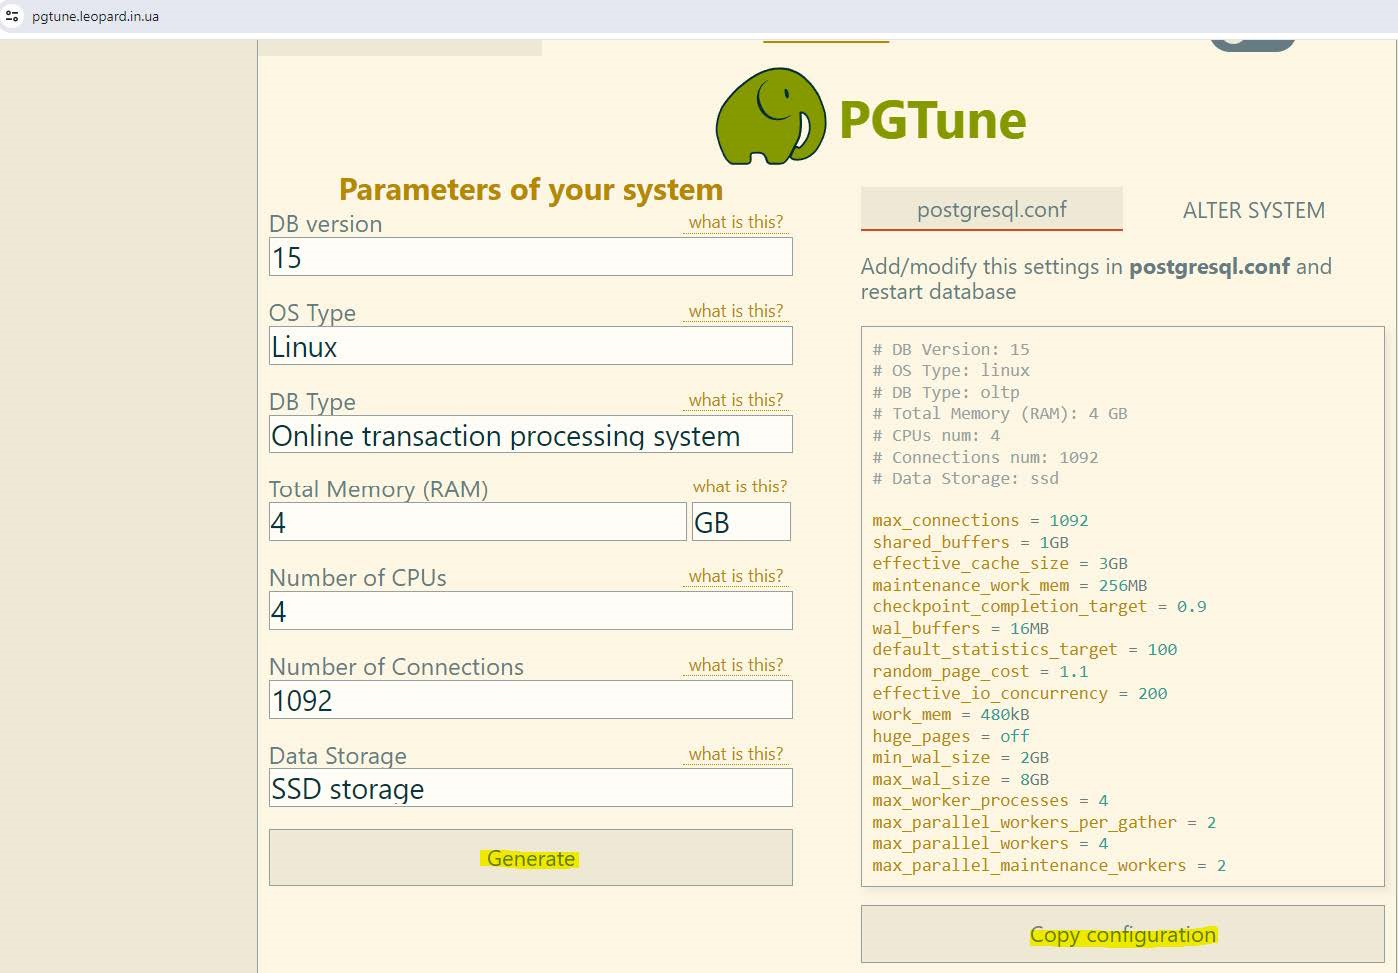The image size is (1398, 973).
Task: Click the 'wal_buffers = 16MB' line
Action: [x=961, y=628]
